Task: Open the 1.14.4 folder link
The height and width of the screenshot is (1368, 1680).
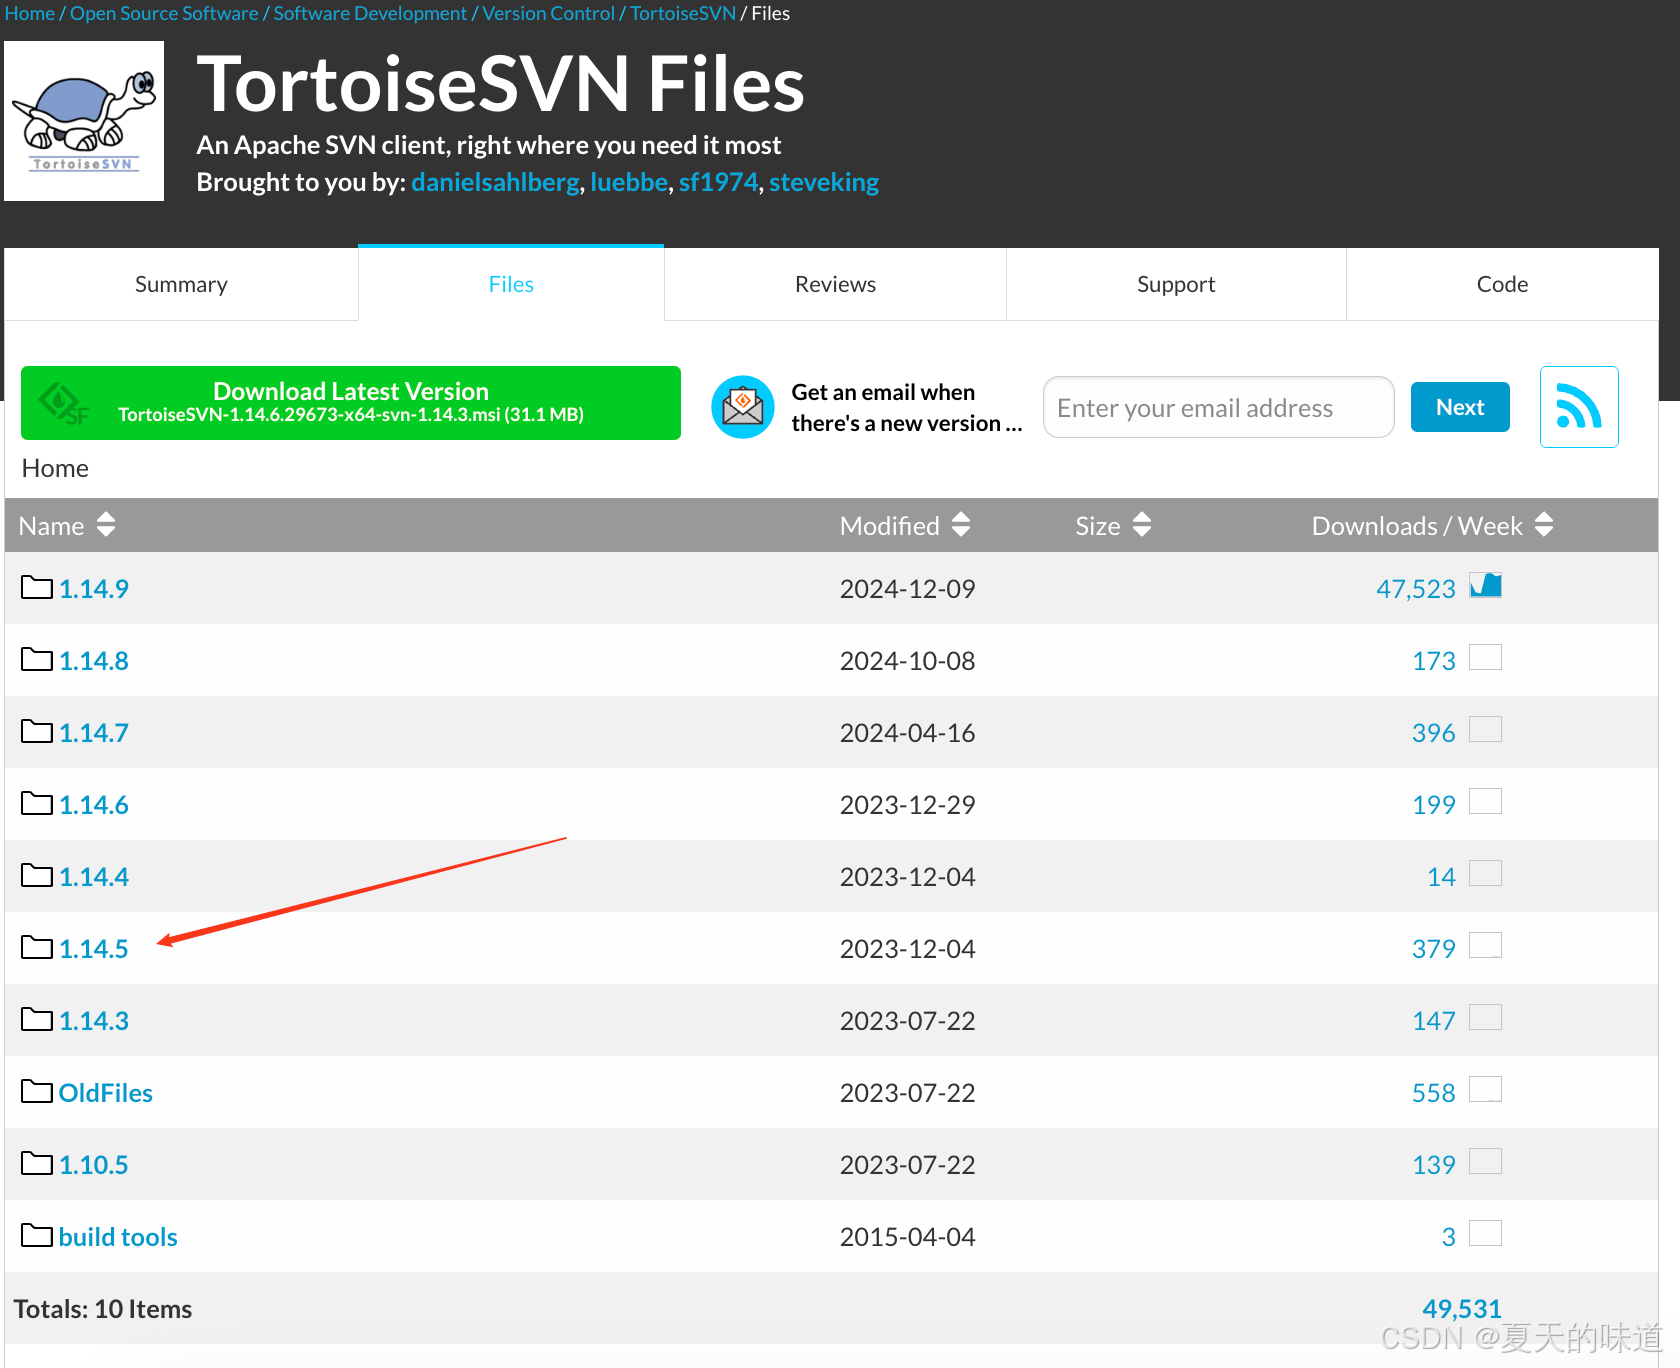Action: 94,876
